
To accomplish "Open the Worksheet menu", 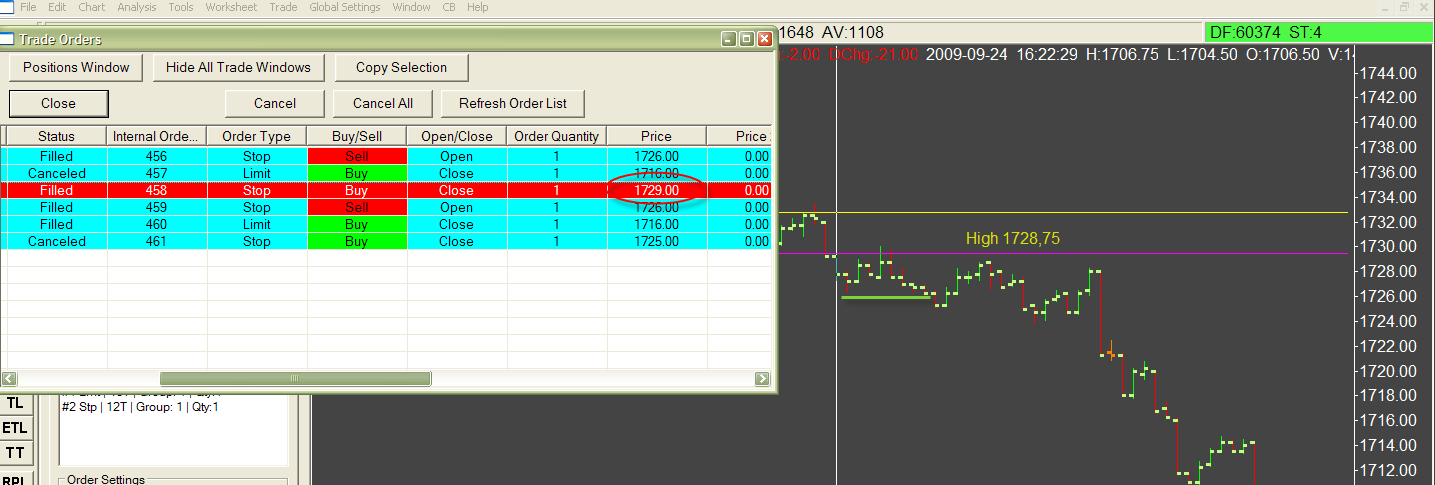I will (x=231, y=7).
